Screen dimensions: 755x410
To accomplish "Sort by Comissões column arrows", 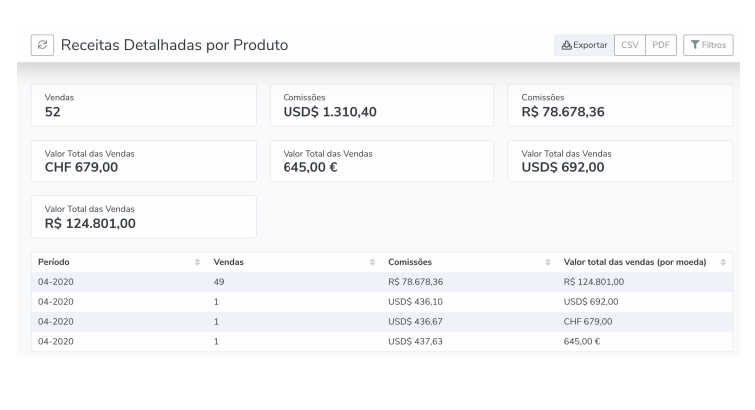I will [x=547, y=262].
